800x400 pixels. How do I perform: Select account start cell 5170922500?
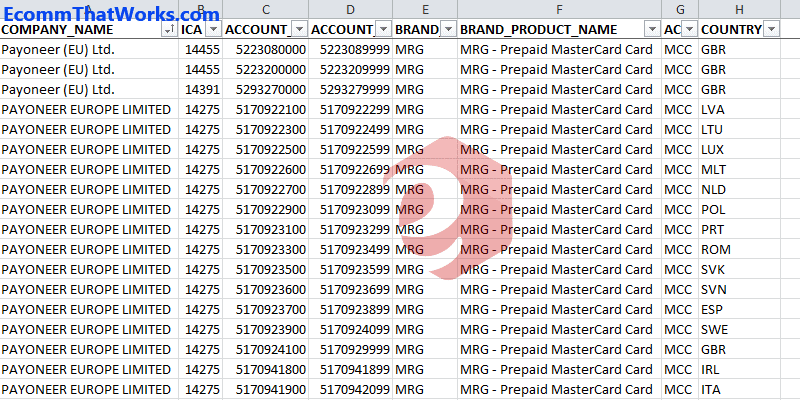(266, 149)
